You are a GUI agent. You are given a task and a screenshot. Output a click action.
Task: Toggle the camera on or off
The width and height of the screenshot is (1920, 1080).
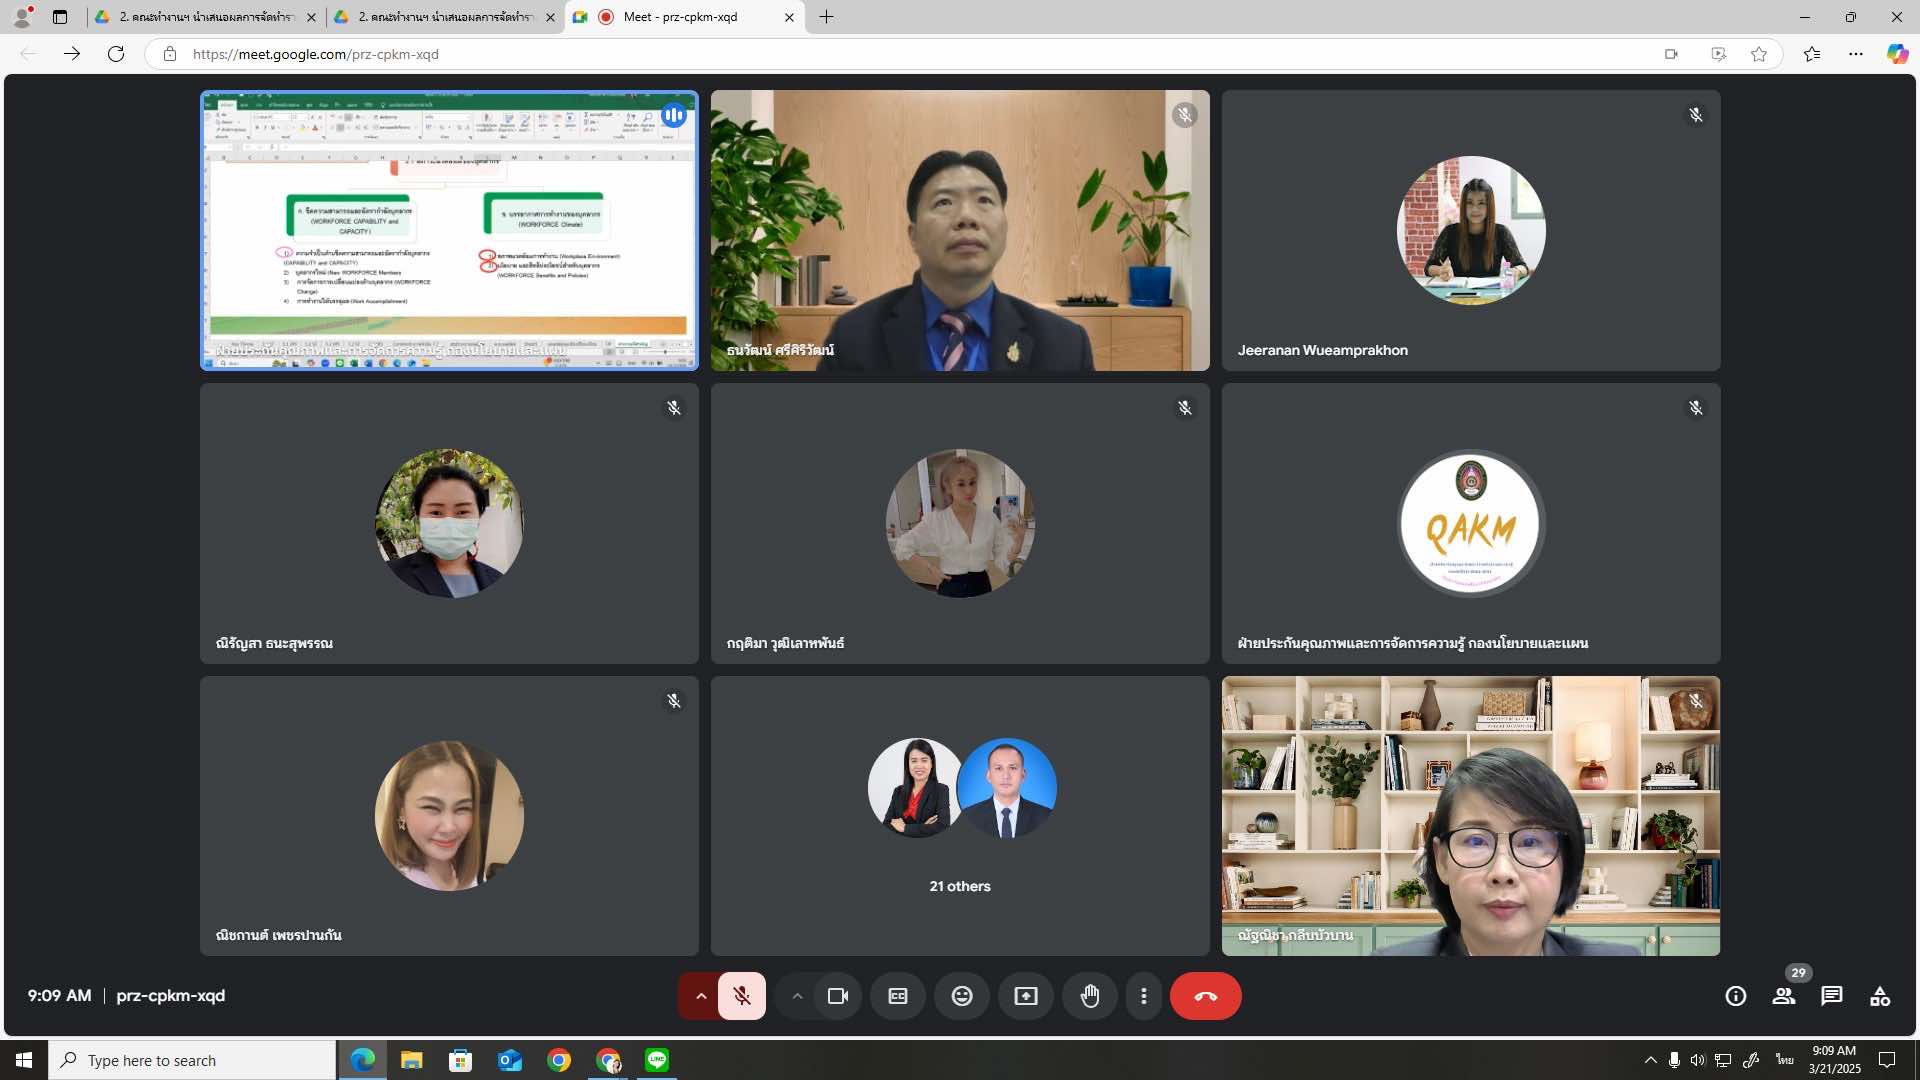pos(838,996)
